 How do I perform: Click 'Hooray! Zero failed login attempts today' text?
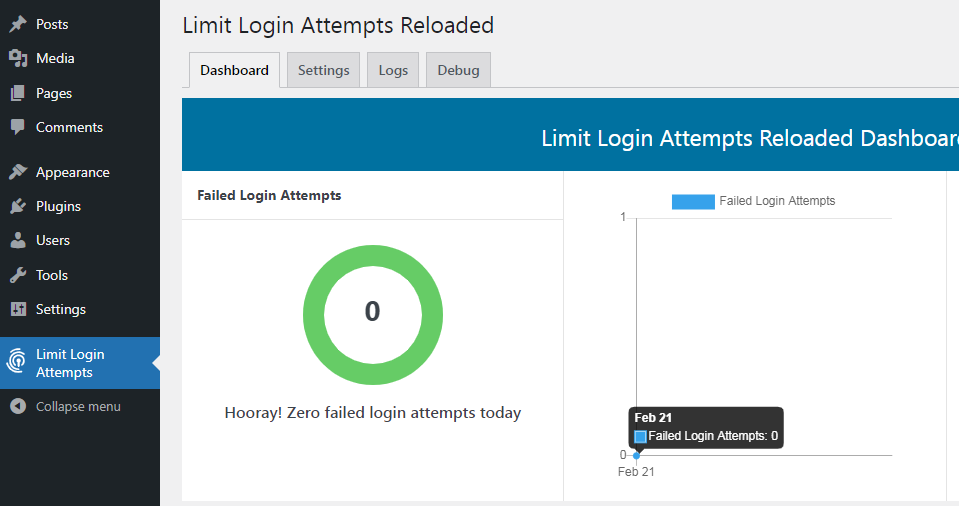[372, 413]
